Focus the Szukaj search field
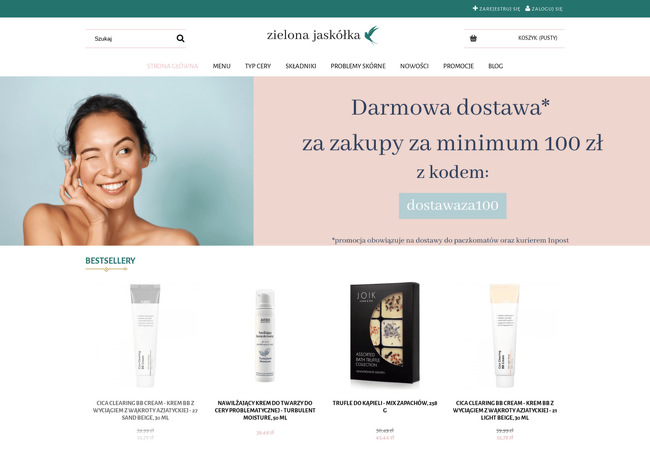The height and width of the screenshot is (450, 650). coord(131,39)
